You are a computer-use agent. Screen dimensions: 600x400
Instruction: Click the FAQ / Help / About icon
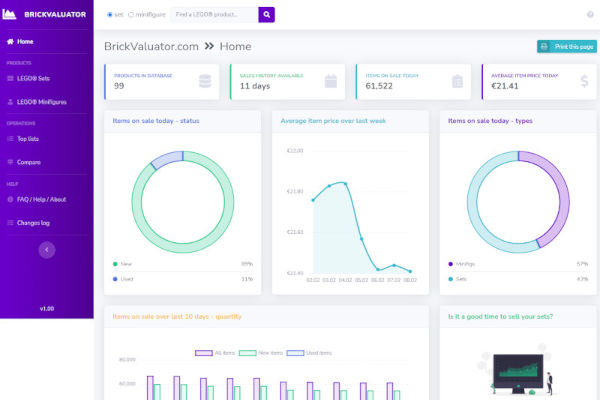(x=10, y=199)
